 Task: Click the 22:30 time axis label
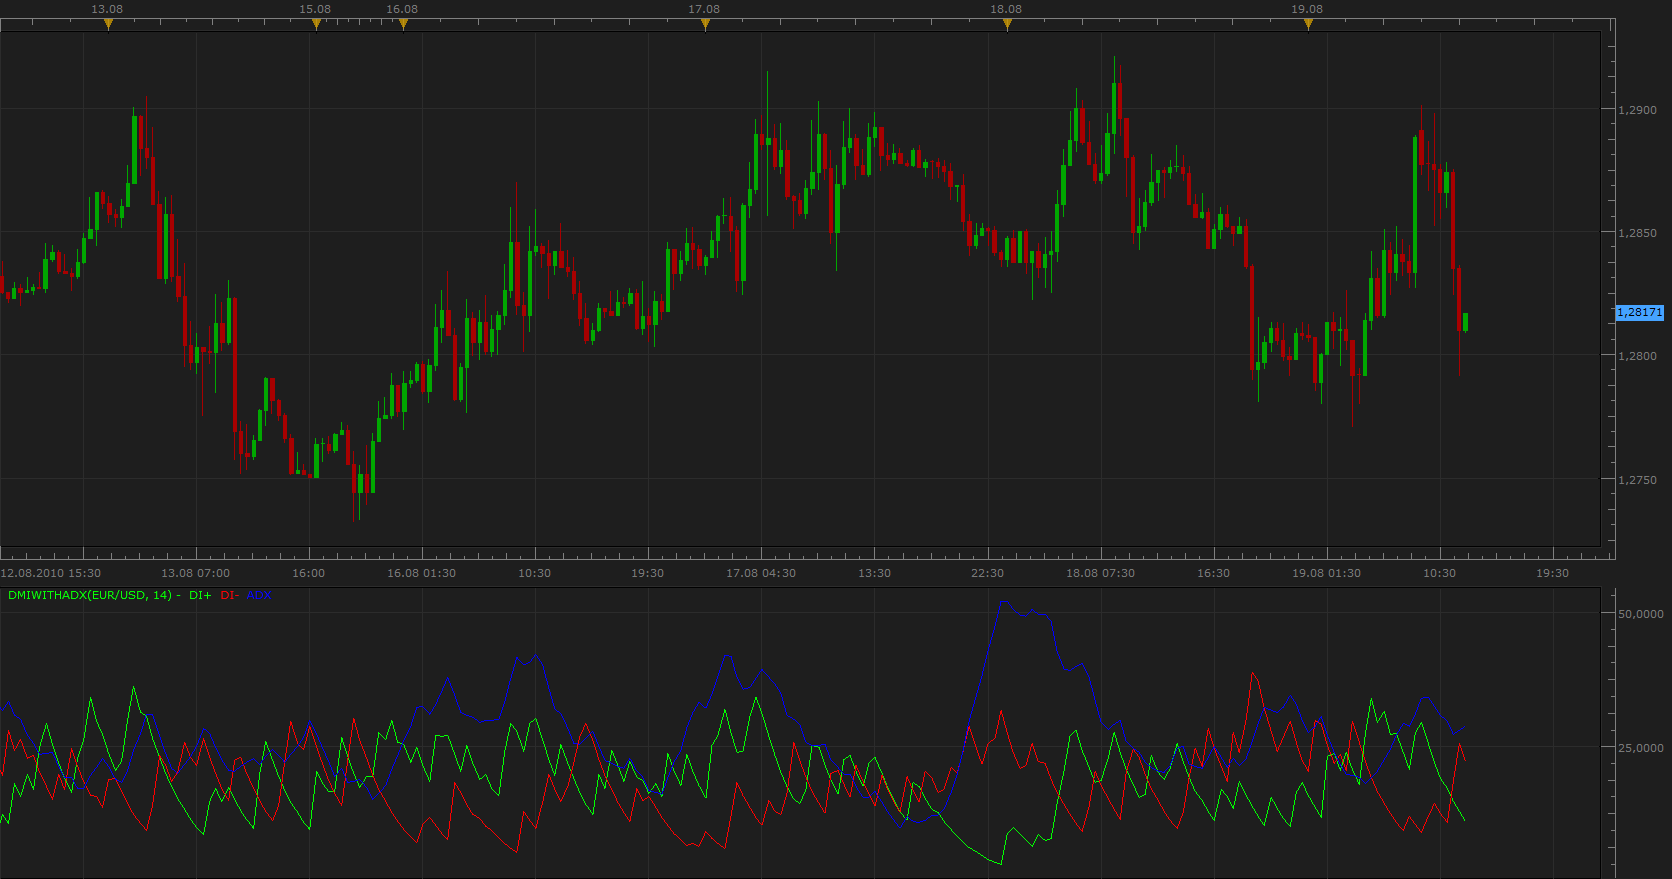[987, 573]
